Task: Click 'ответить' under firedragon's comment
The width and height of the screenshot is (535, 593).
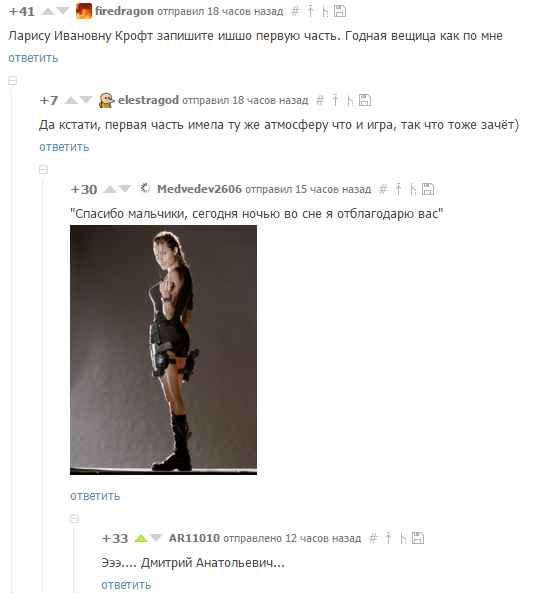Action: coord(33,58)
